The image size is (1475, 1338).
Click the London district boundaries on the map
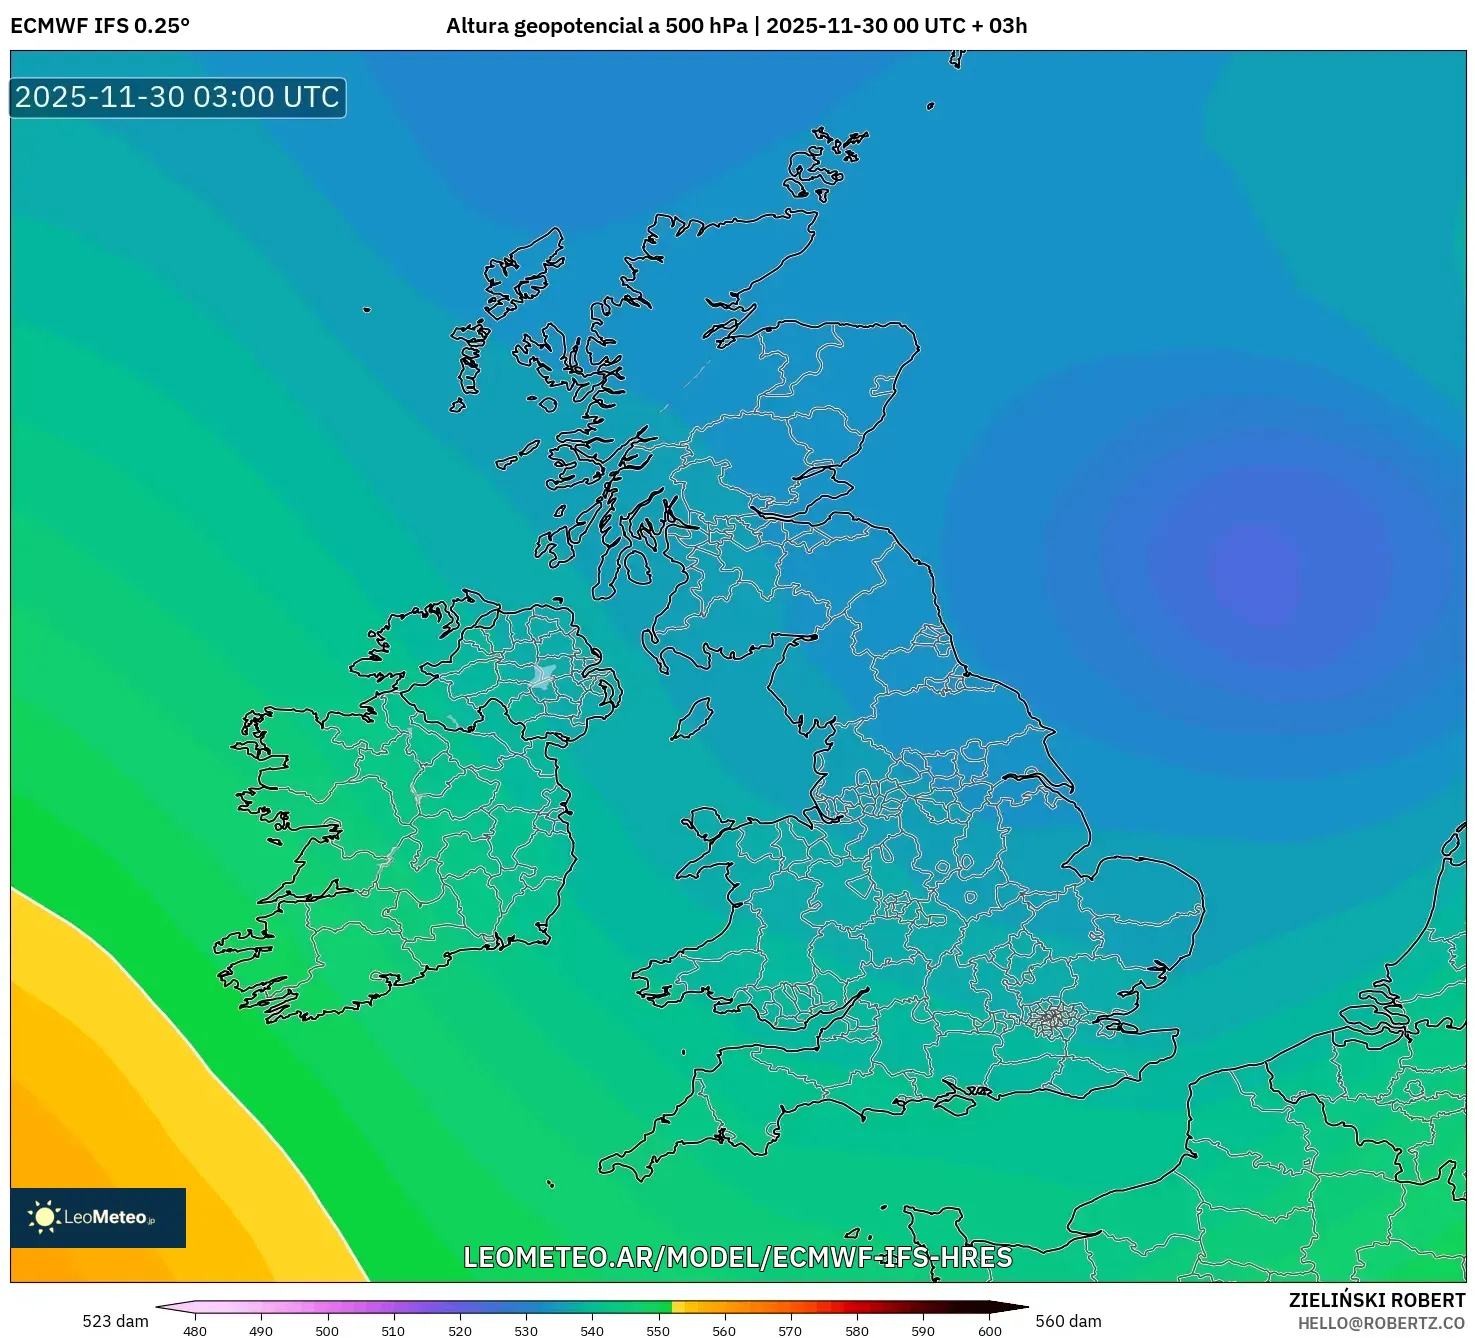pos(1050,1020)
